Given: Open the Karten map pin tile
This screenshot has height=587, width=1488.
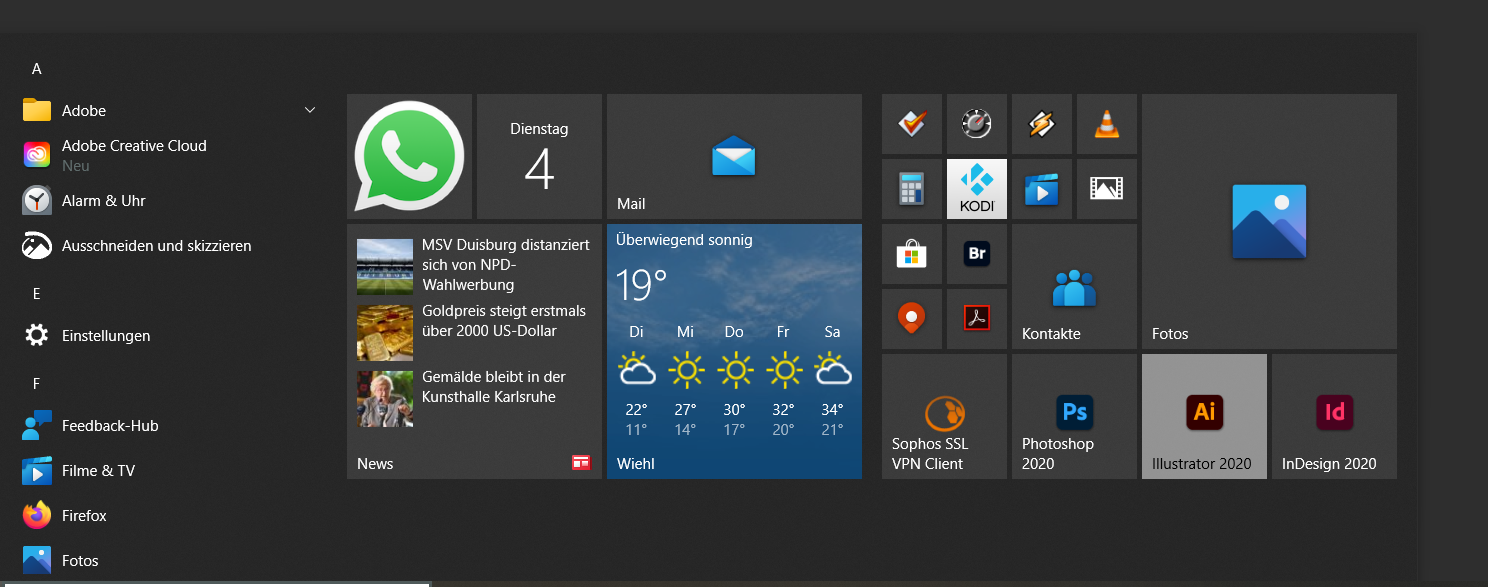Looking at the screenshot, I should tap(912, 318).
